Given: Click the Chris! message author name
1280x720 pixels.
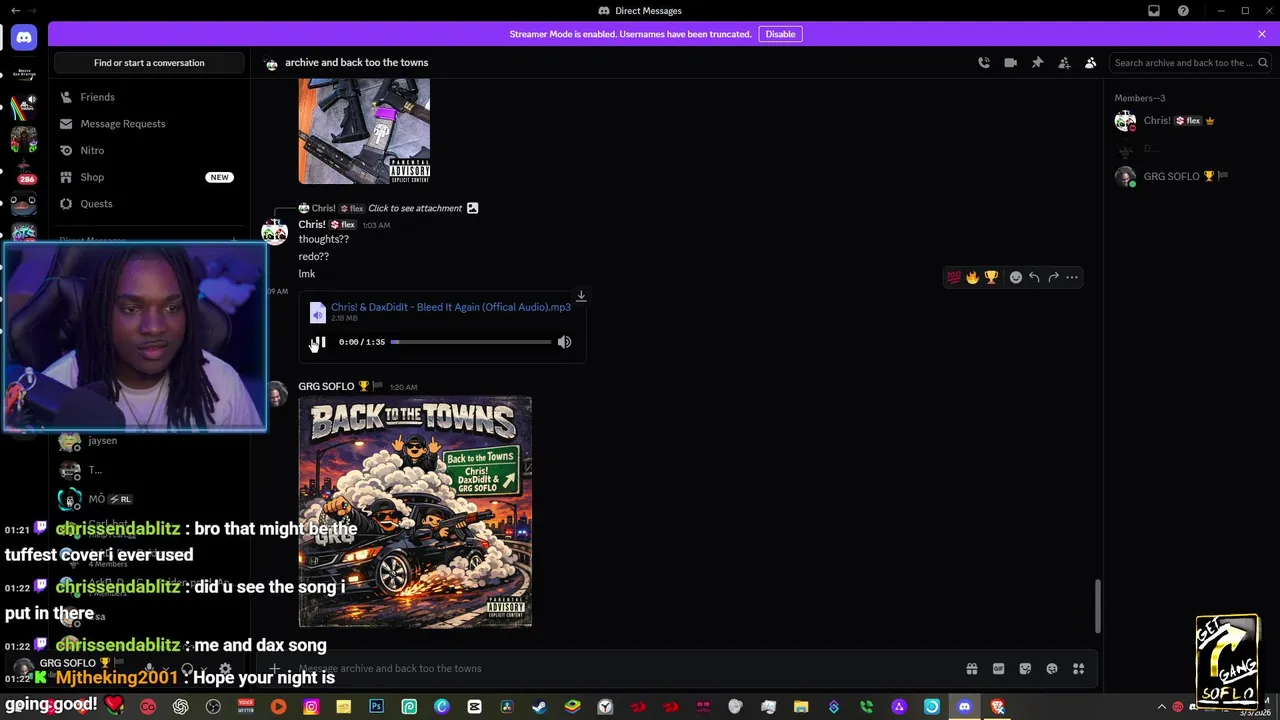Looking at the screenshot, I should pos(312,225).
